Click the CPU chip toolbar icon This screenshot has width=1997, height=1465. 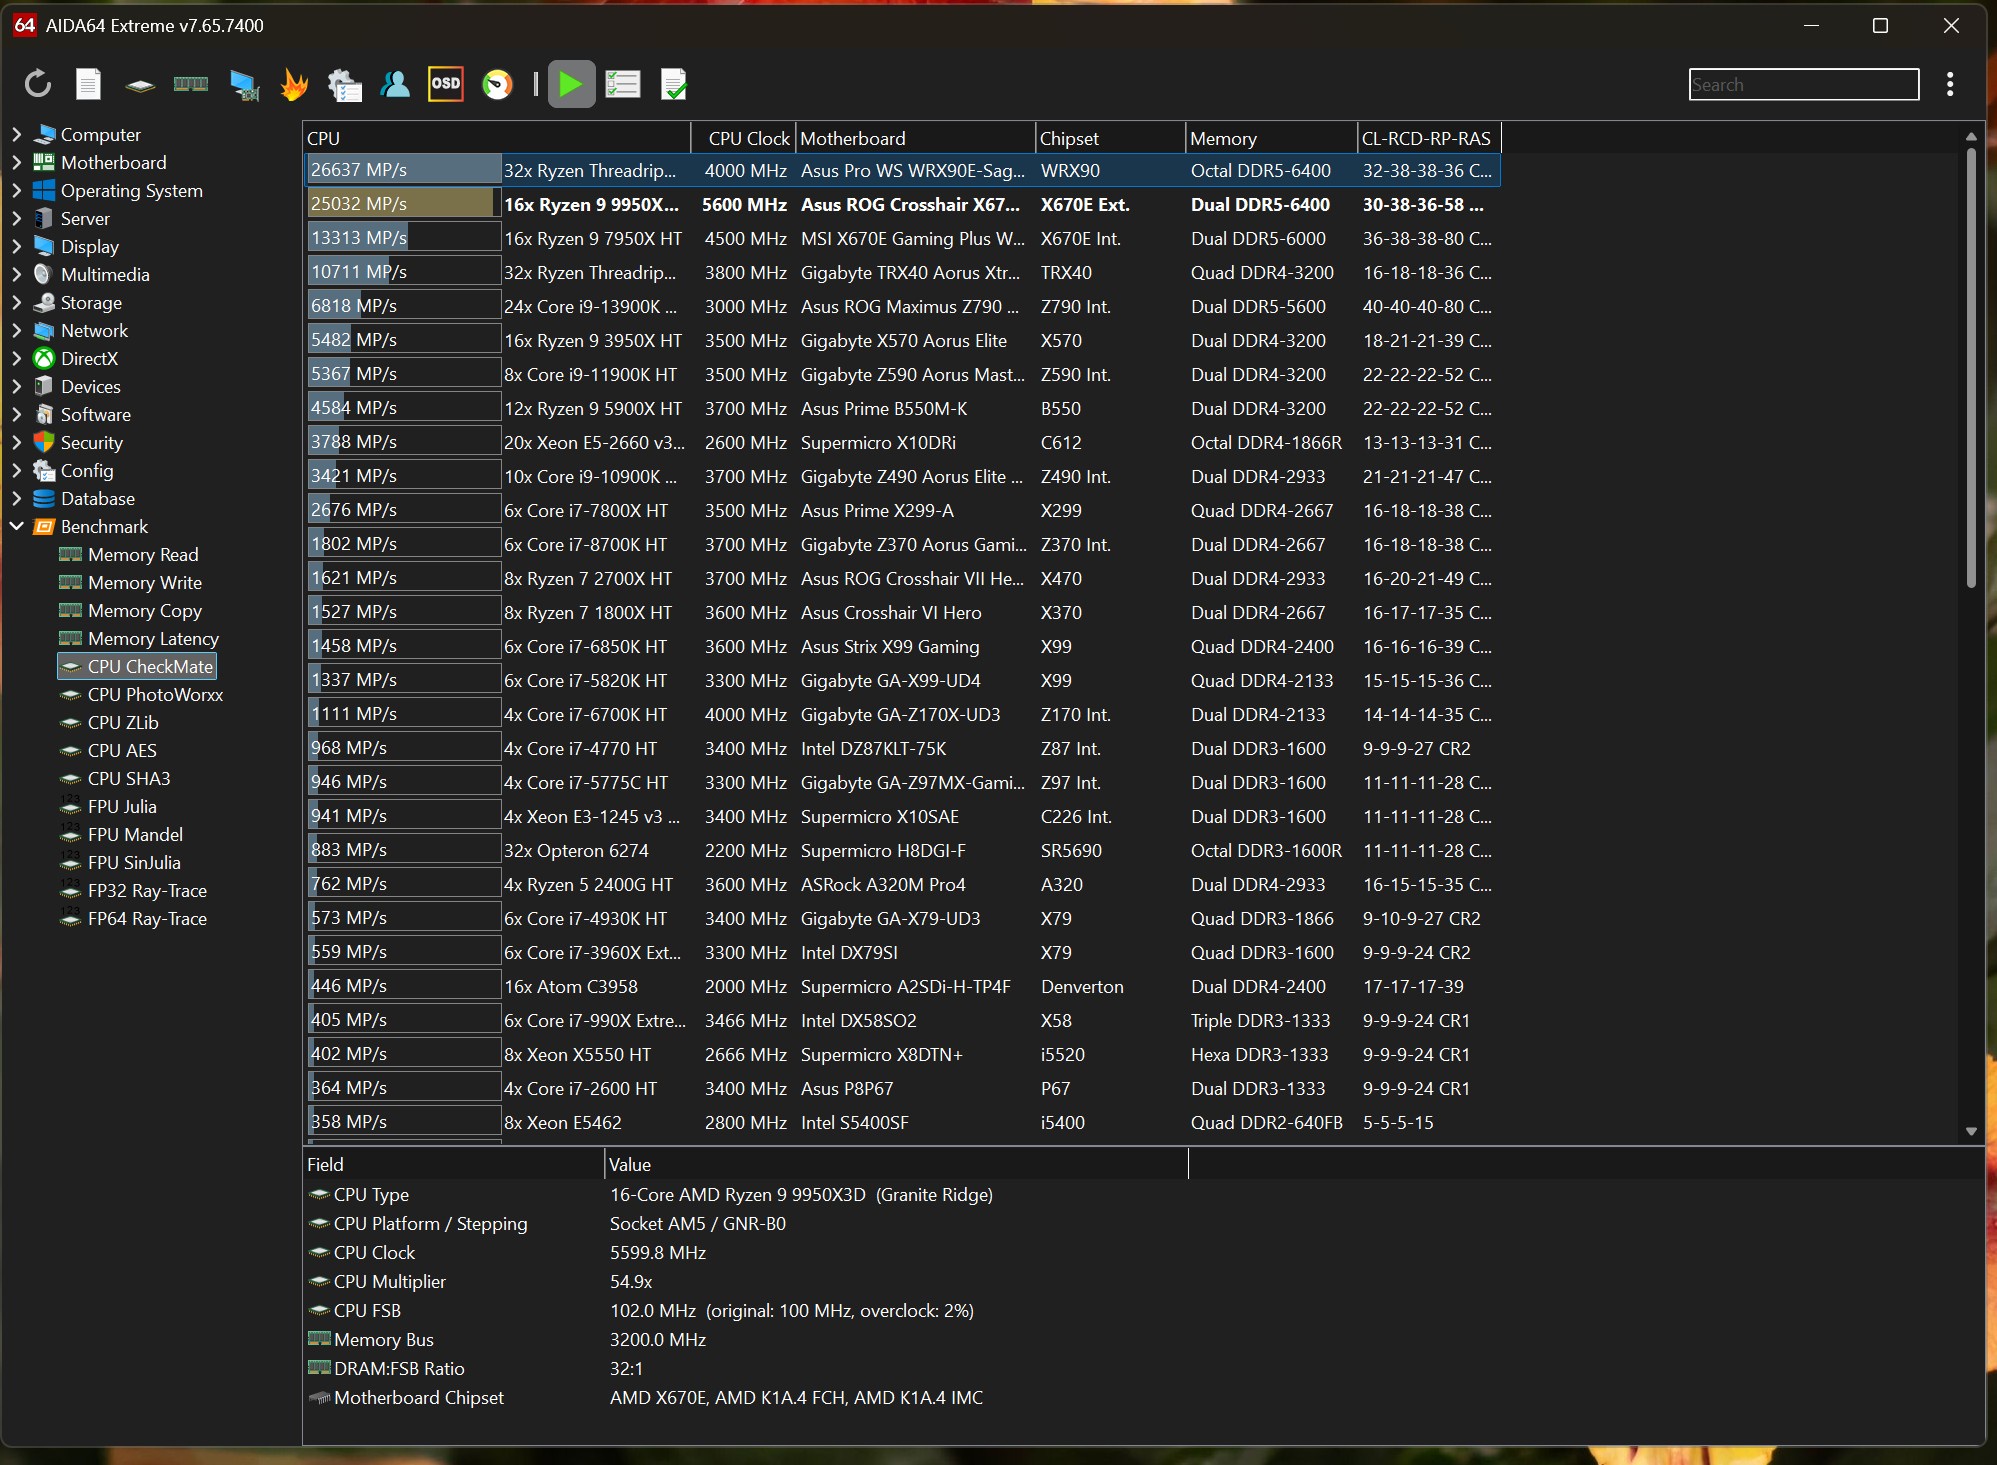point(140,84)
